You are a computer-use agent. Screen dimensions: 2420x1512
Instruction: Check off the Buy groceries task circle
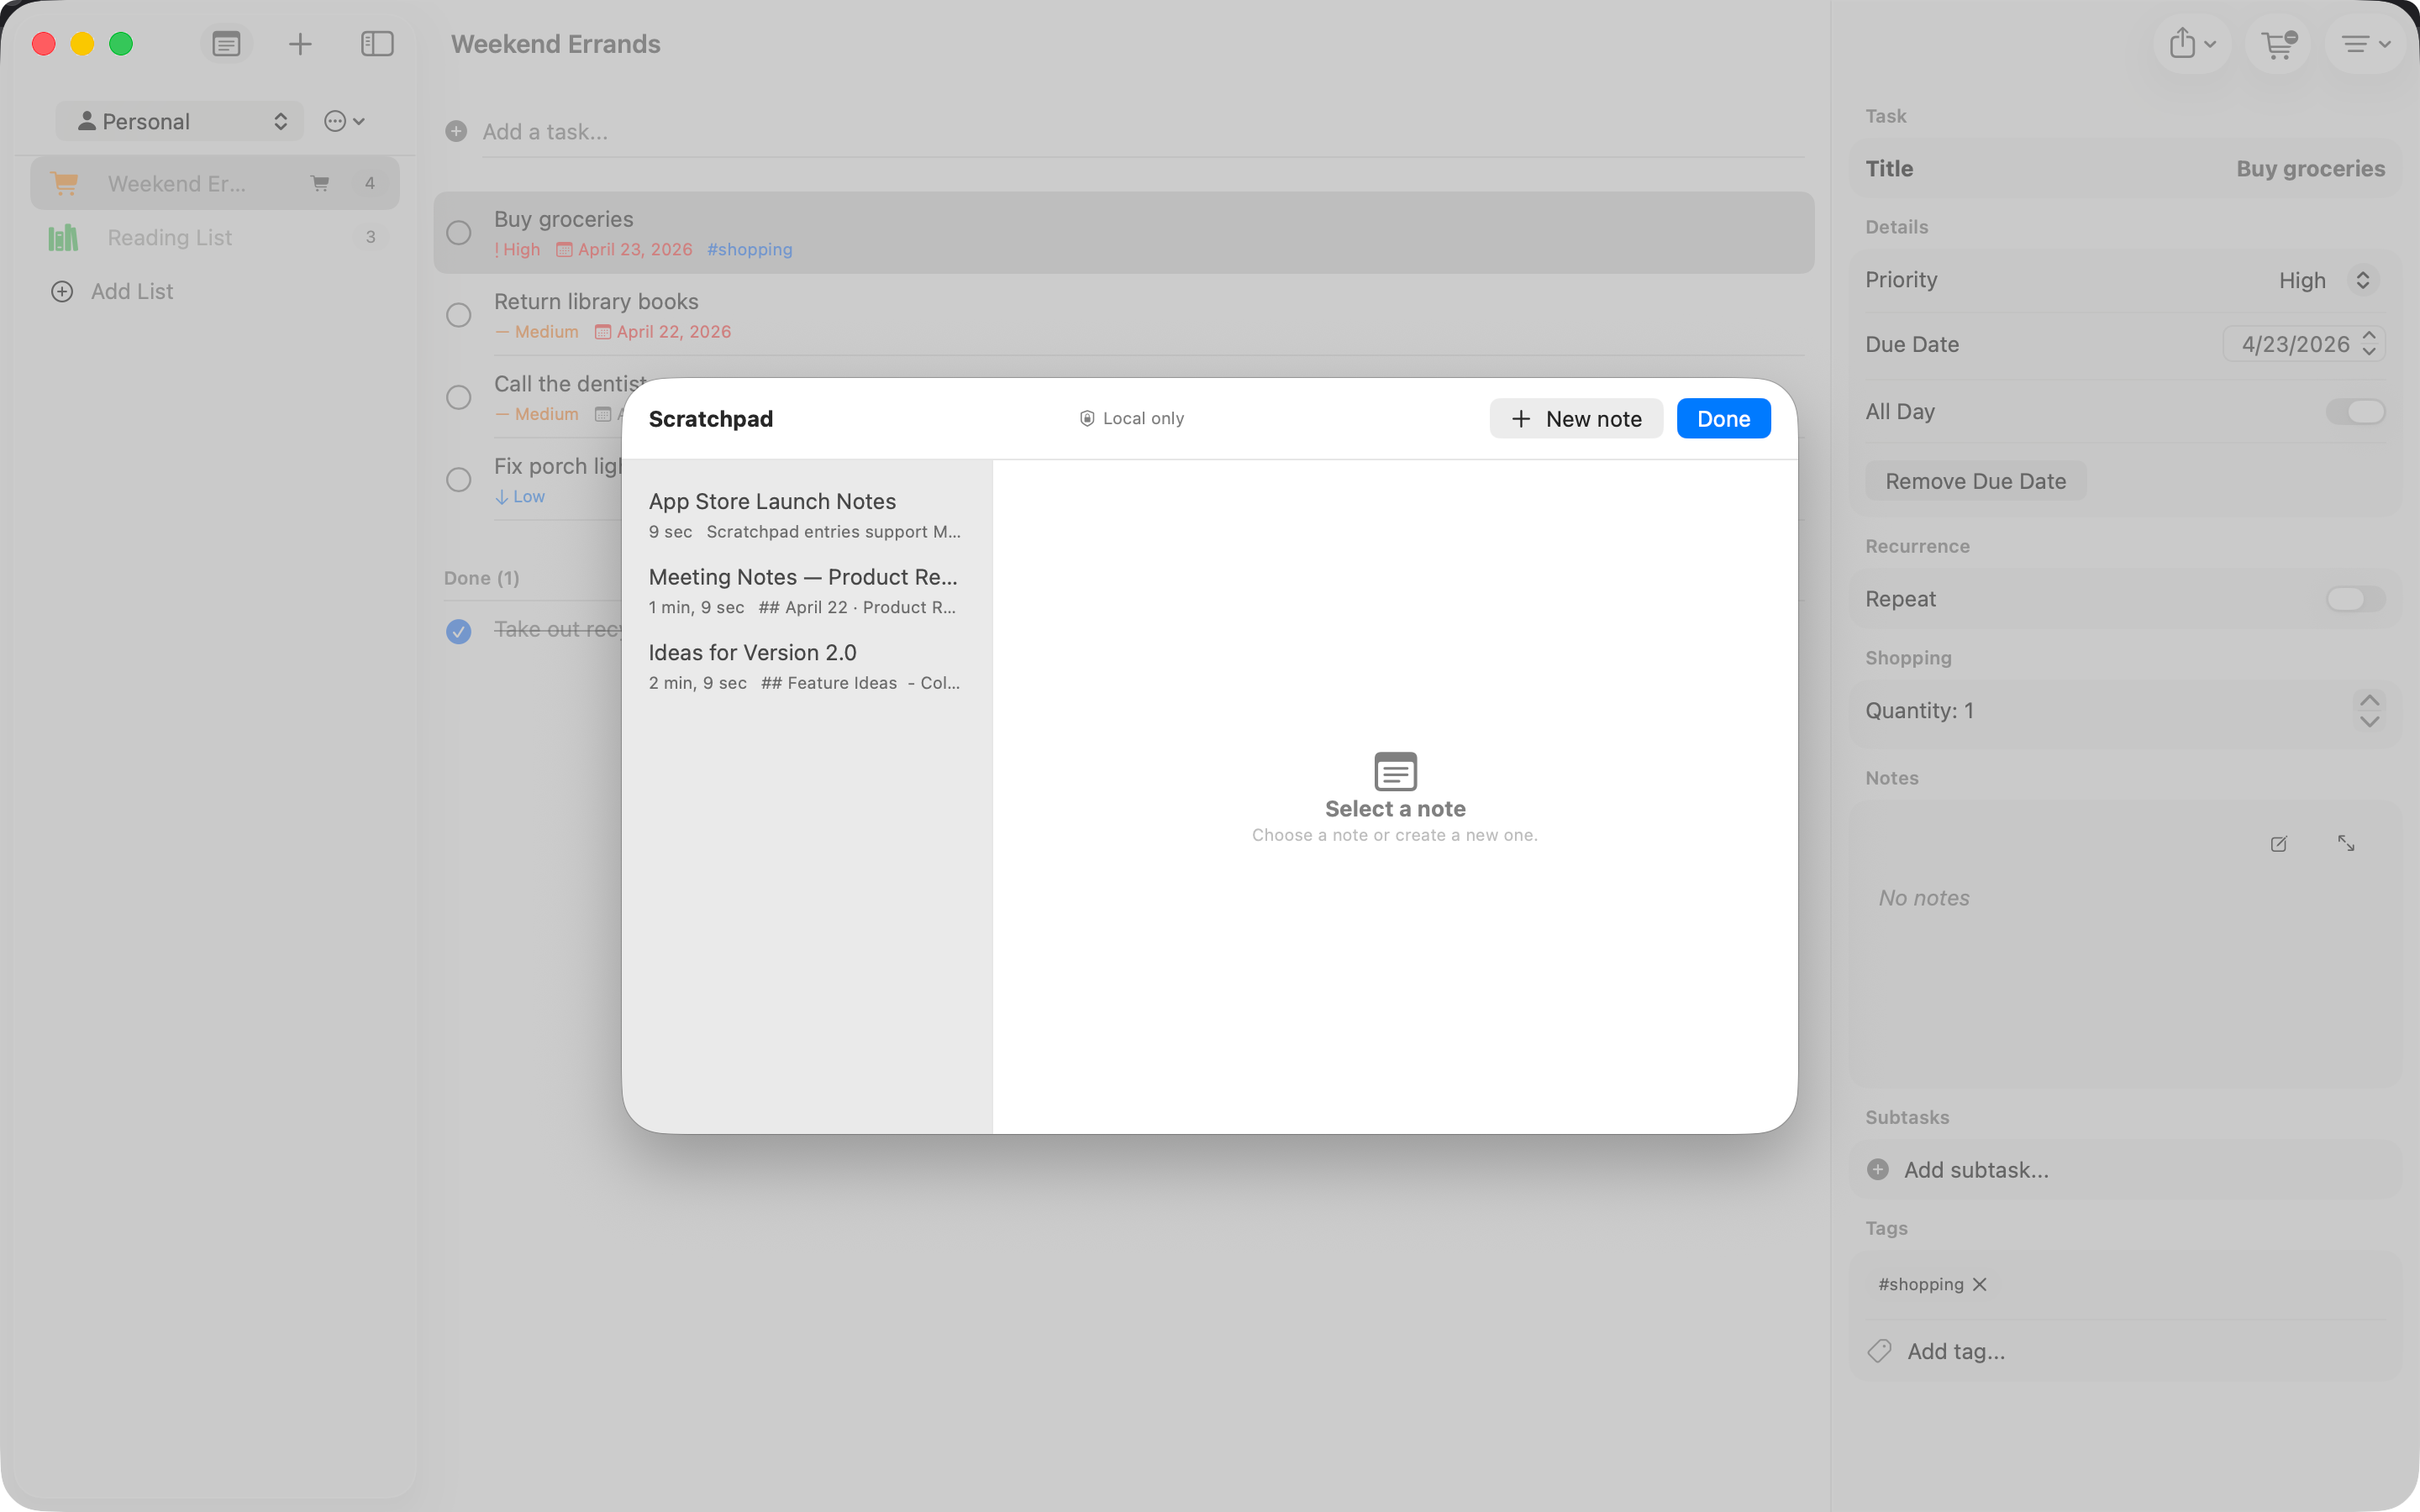459,232
